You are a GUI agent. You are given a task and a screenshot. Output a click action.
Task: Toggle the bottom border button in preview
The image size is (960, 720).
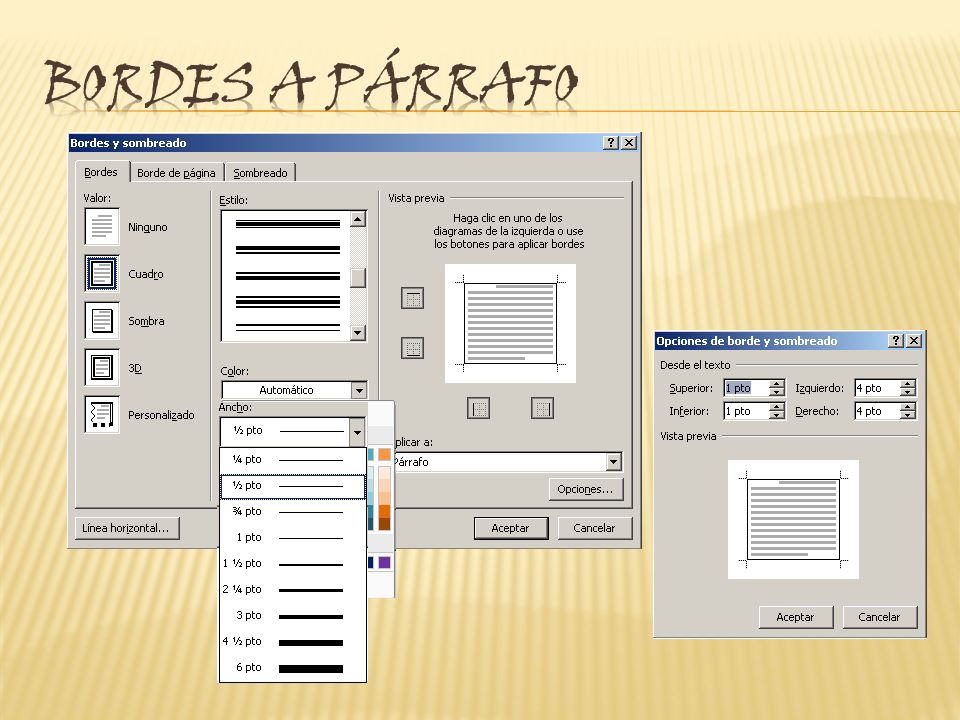coord(412,348)
